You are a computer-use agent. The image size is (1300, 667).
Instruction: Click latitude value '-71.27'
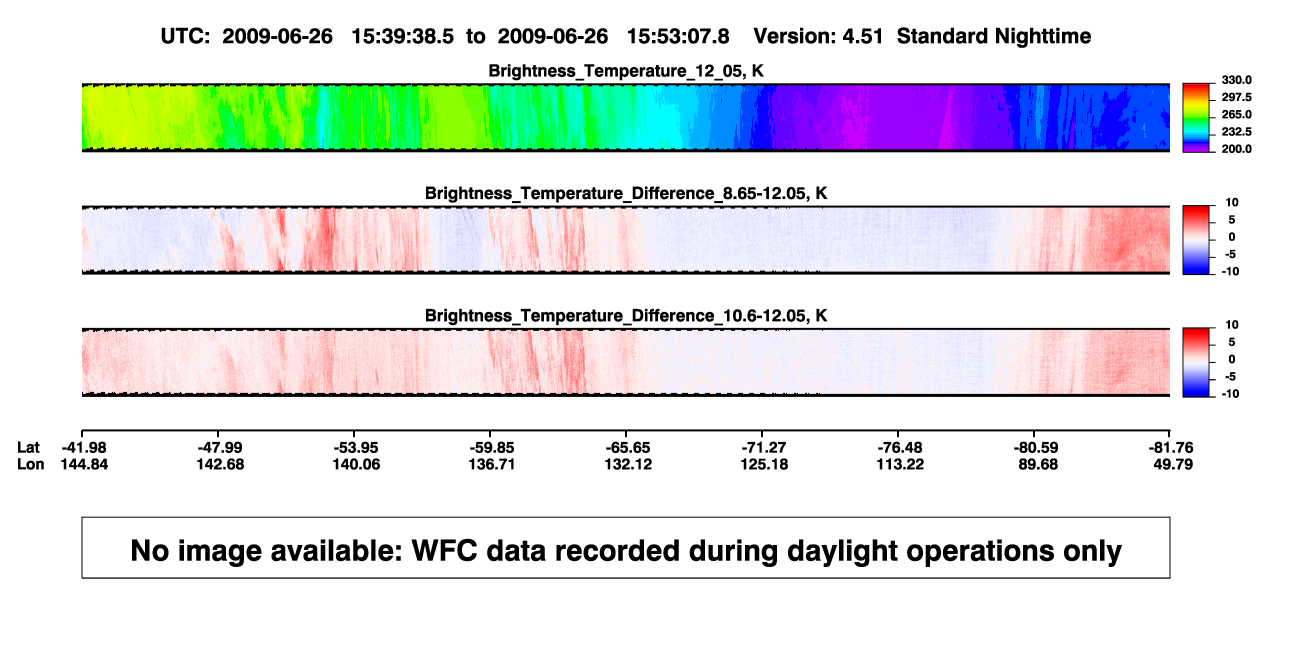(x=762, y=447)
